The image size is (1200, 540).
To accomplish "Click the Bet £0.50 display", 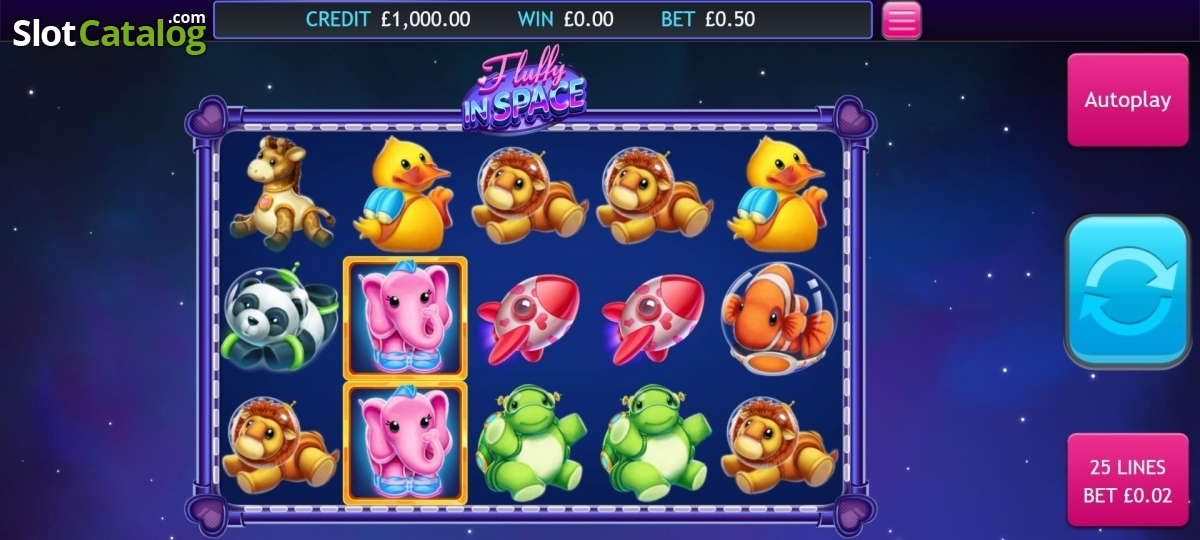I will coord(708,19).
